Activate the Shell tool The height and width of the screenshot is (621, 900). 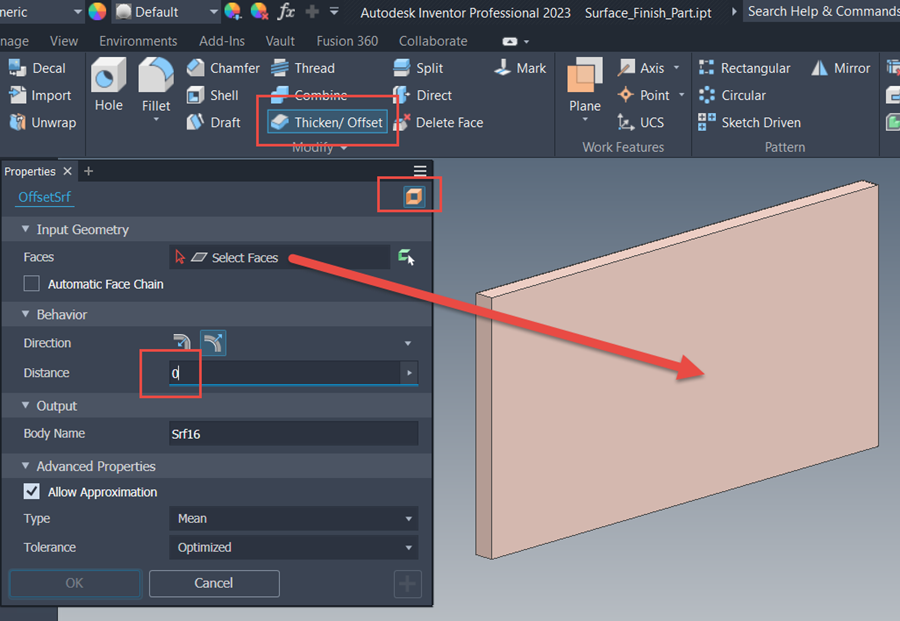[x=215, y=95]
